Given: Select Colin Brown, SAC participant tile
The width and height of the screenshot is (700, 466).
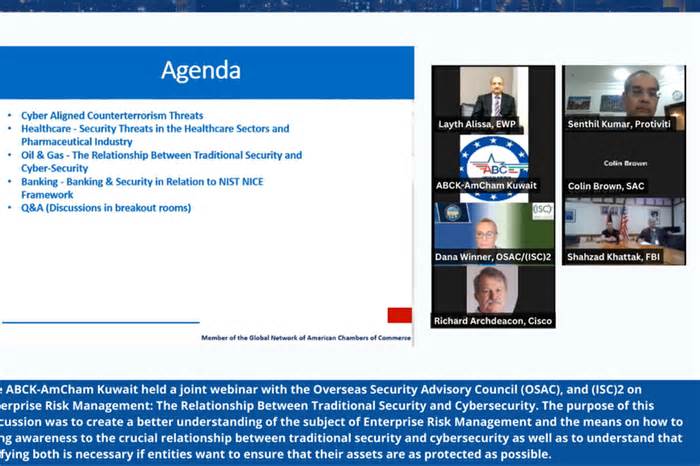Looking at the screenshot, I should [624, 164].
